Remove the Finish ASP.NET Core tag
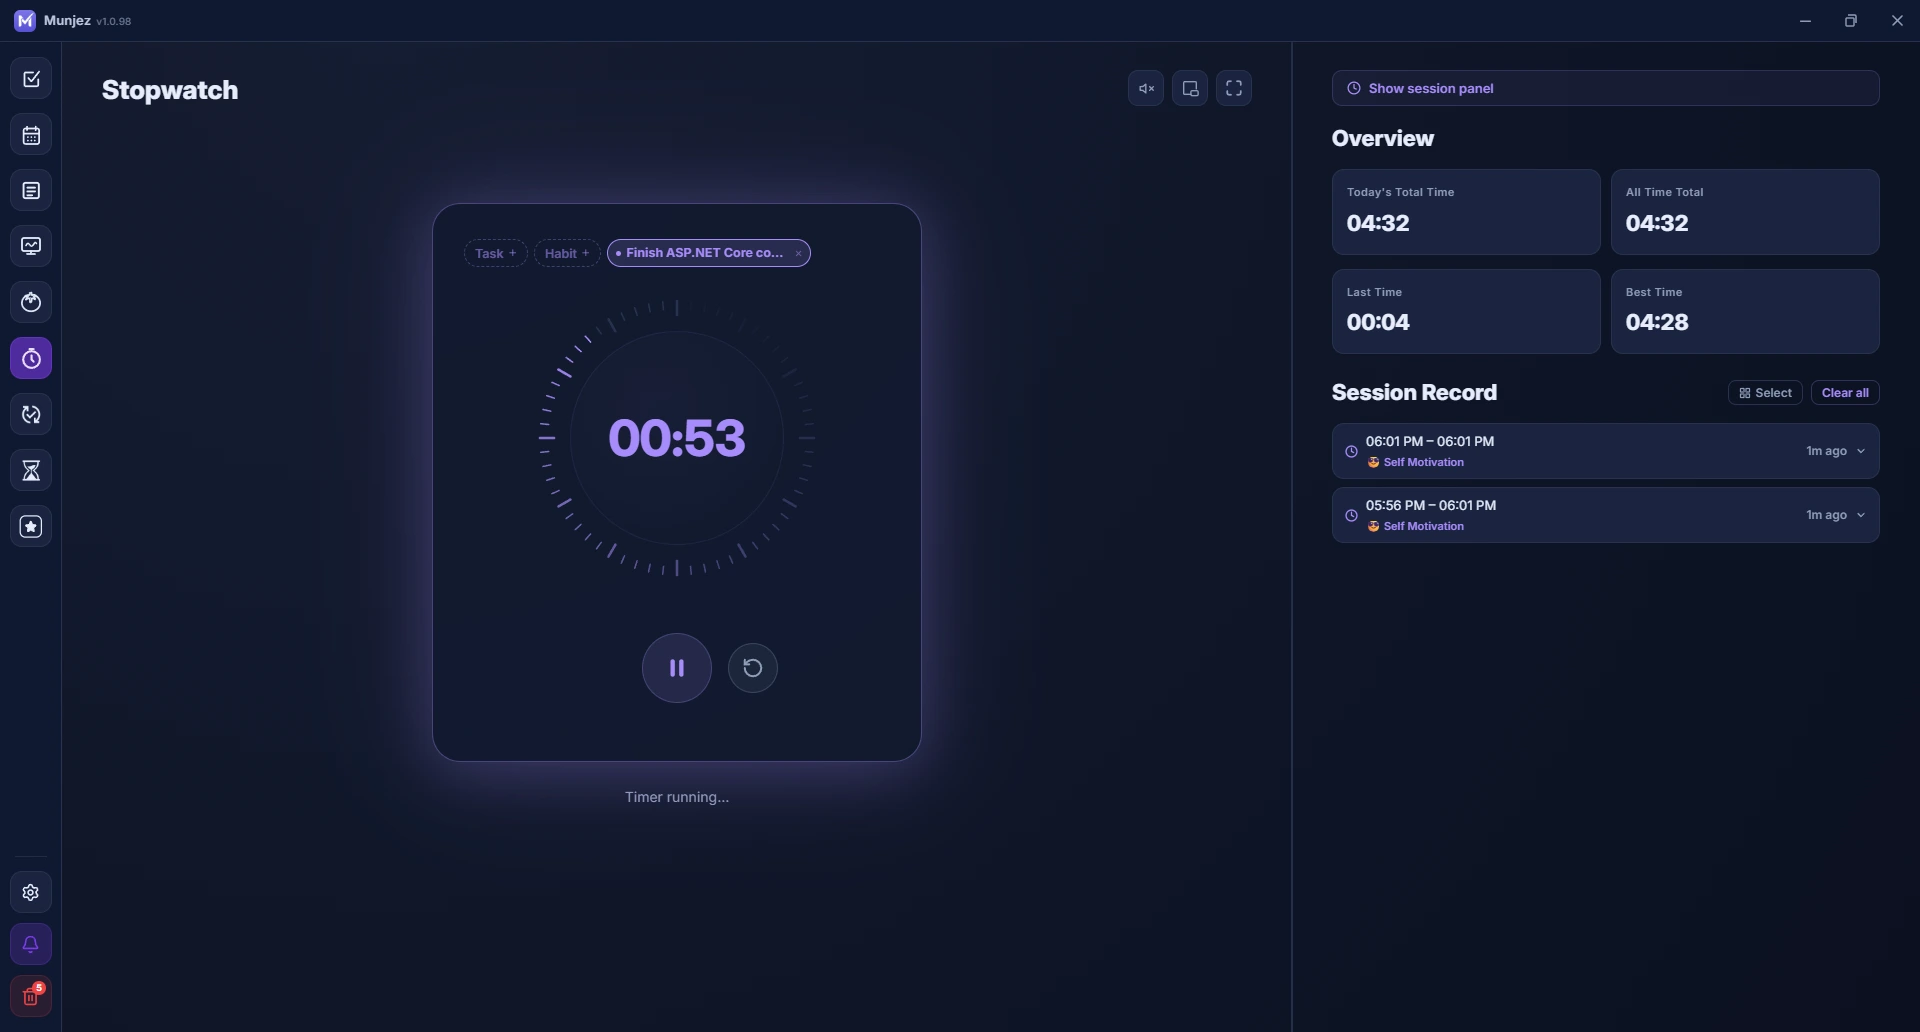 (798, 254)
